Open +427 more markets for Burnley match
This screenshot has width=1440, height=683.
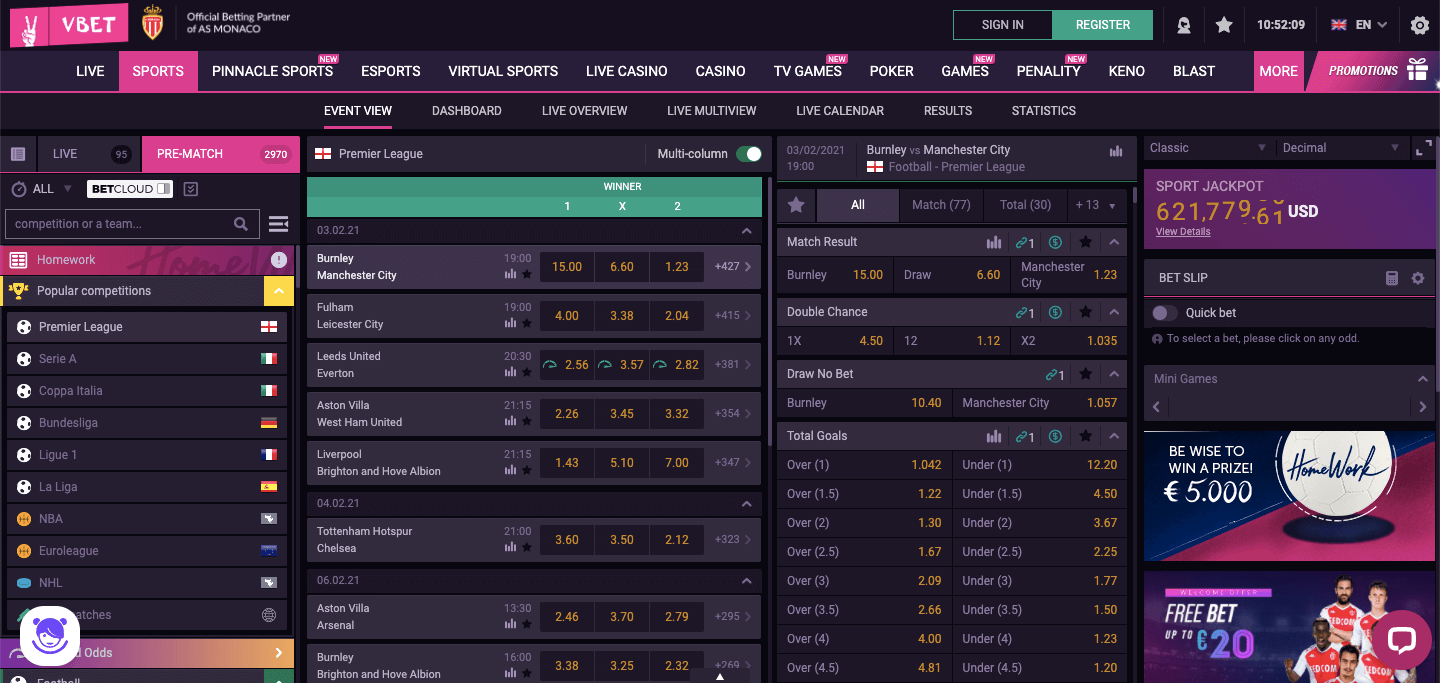pos(733,266)
